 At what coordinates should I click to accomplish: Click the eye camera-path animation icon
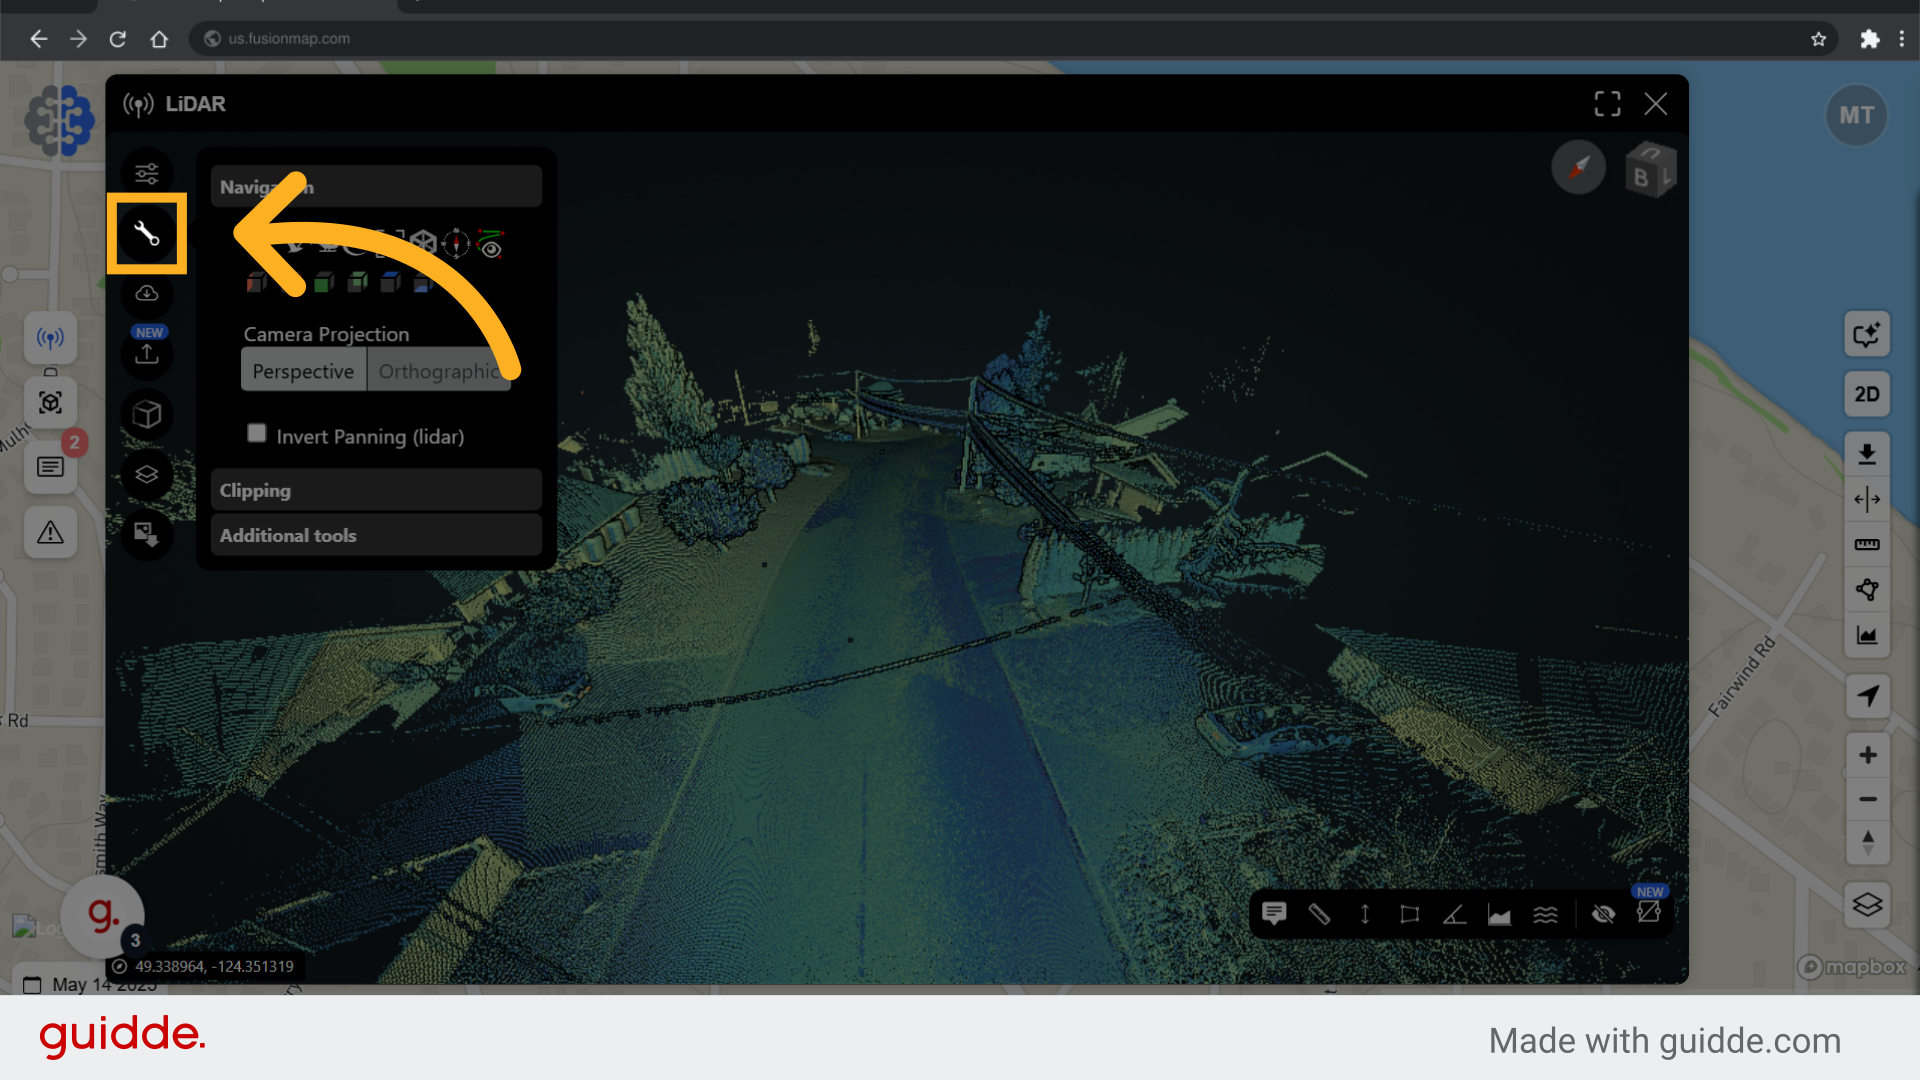click(490, 244)
